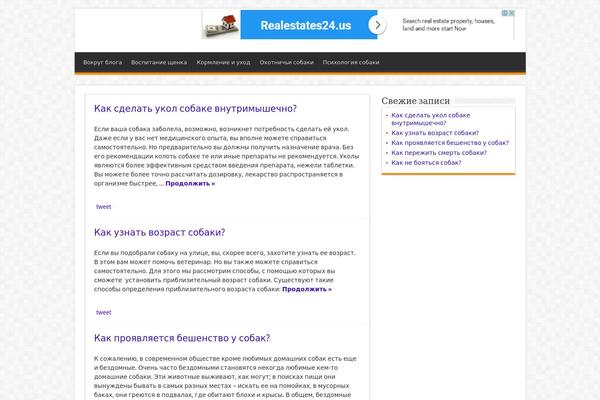Click the house and money ad thumbnail

[221, 25]
